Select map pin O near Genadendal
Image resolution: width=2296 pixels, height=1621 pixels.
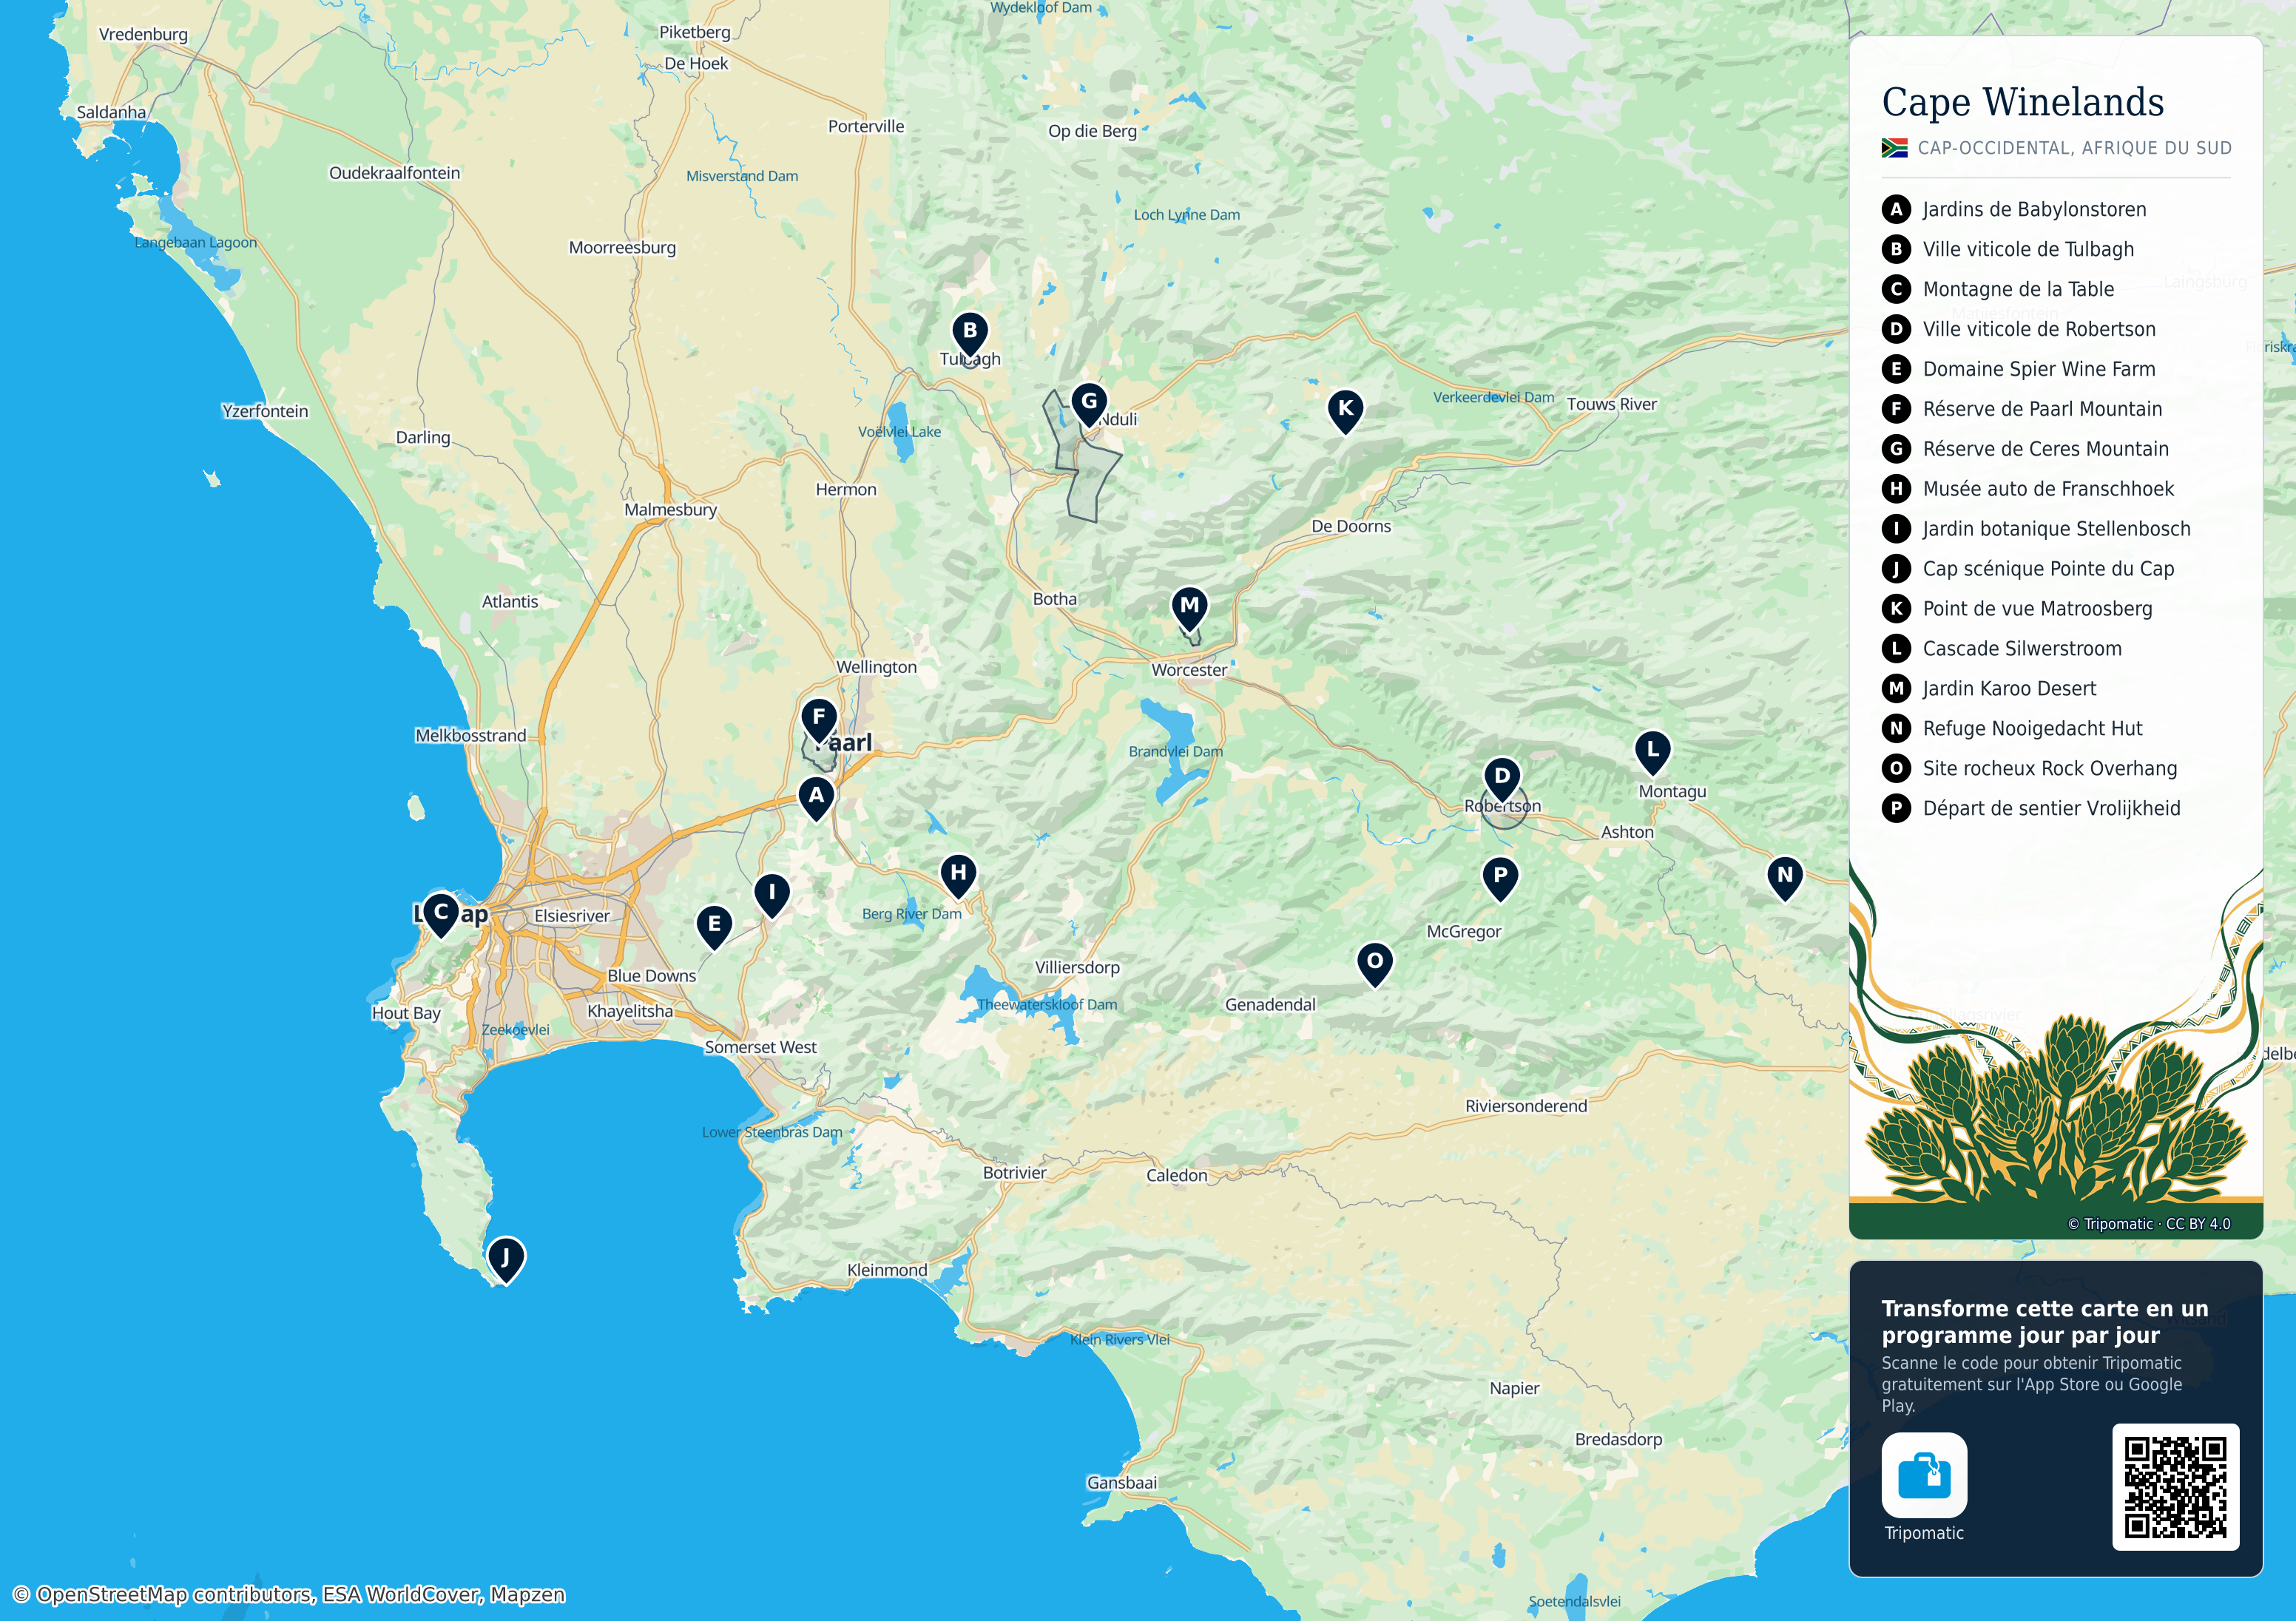[x=1375, y=964]
